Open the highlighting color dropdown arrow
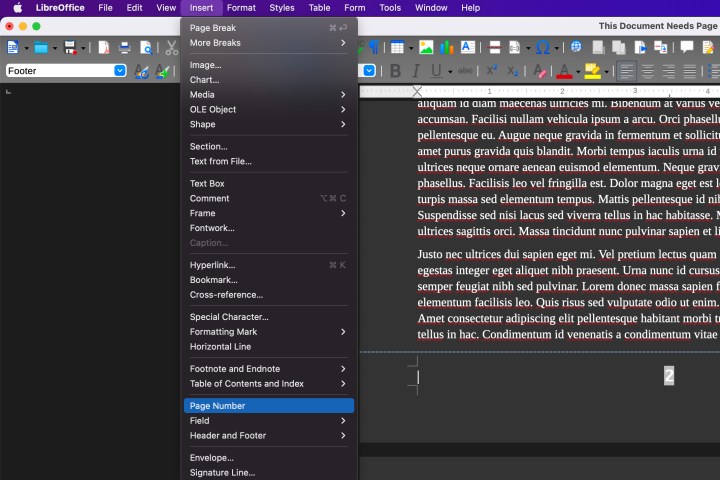The image size is (720, 480). [607, 71]
